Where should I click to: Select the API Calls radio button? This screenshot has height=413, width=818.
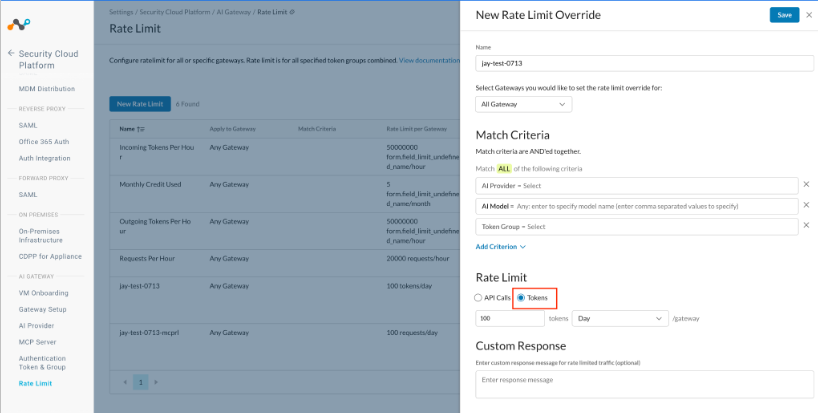point(478,298)
